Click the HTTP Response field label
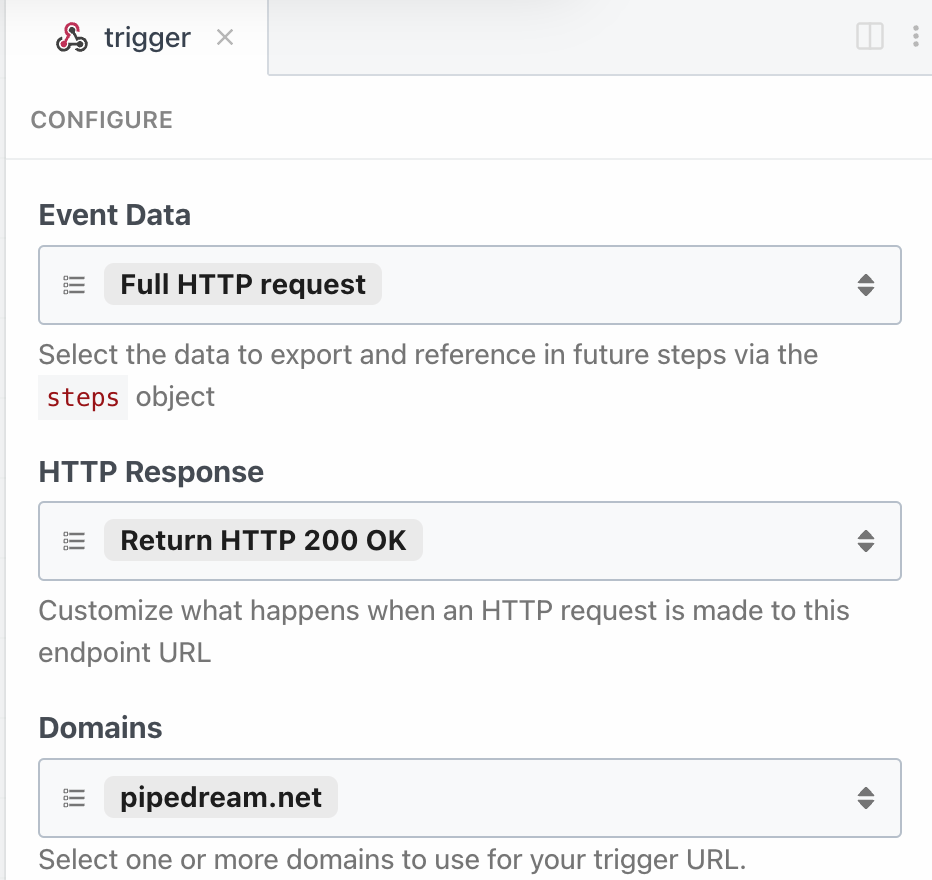The width and height of the screenshot is (932, 880). (151, 472)
